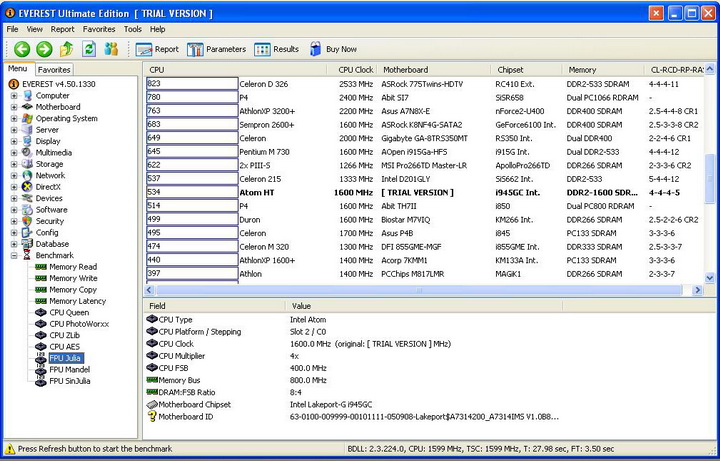Select the Benchmark hourglass icon
This screenshot has width=720, height=461.
[x=28, y=255]
